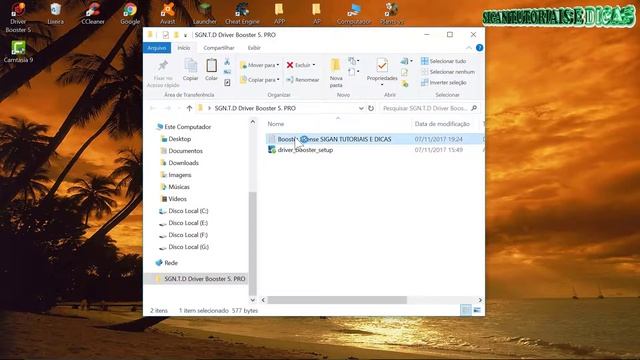Screen dimensions: 640x360
Task: Switch to the Exibir ribbon tab
Action: [254, 48]
